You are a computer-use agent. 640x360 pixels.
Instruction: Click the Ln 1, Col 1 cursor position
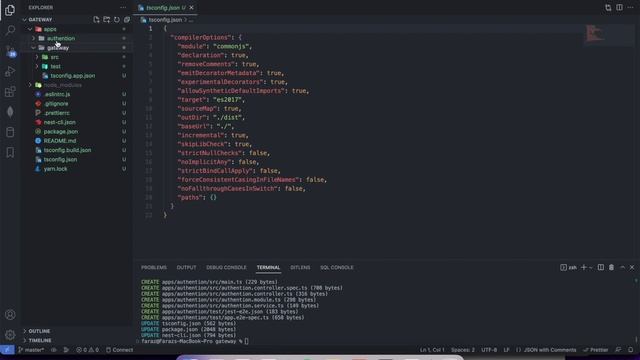(432, 350)
